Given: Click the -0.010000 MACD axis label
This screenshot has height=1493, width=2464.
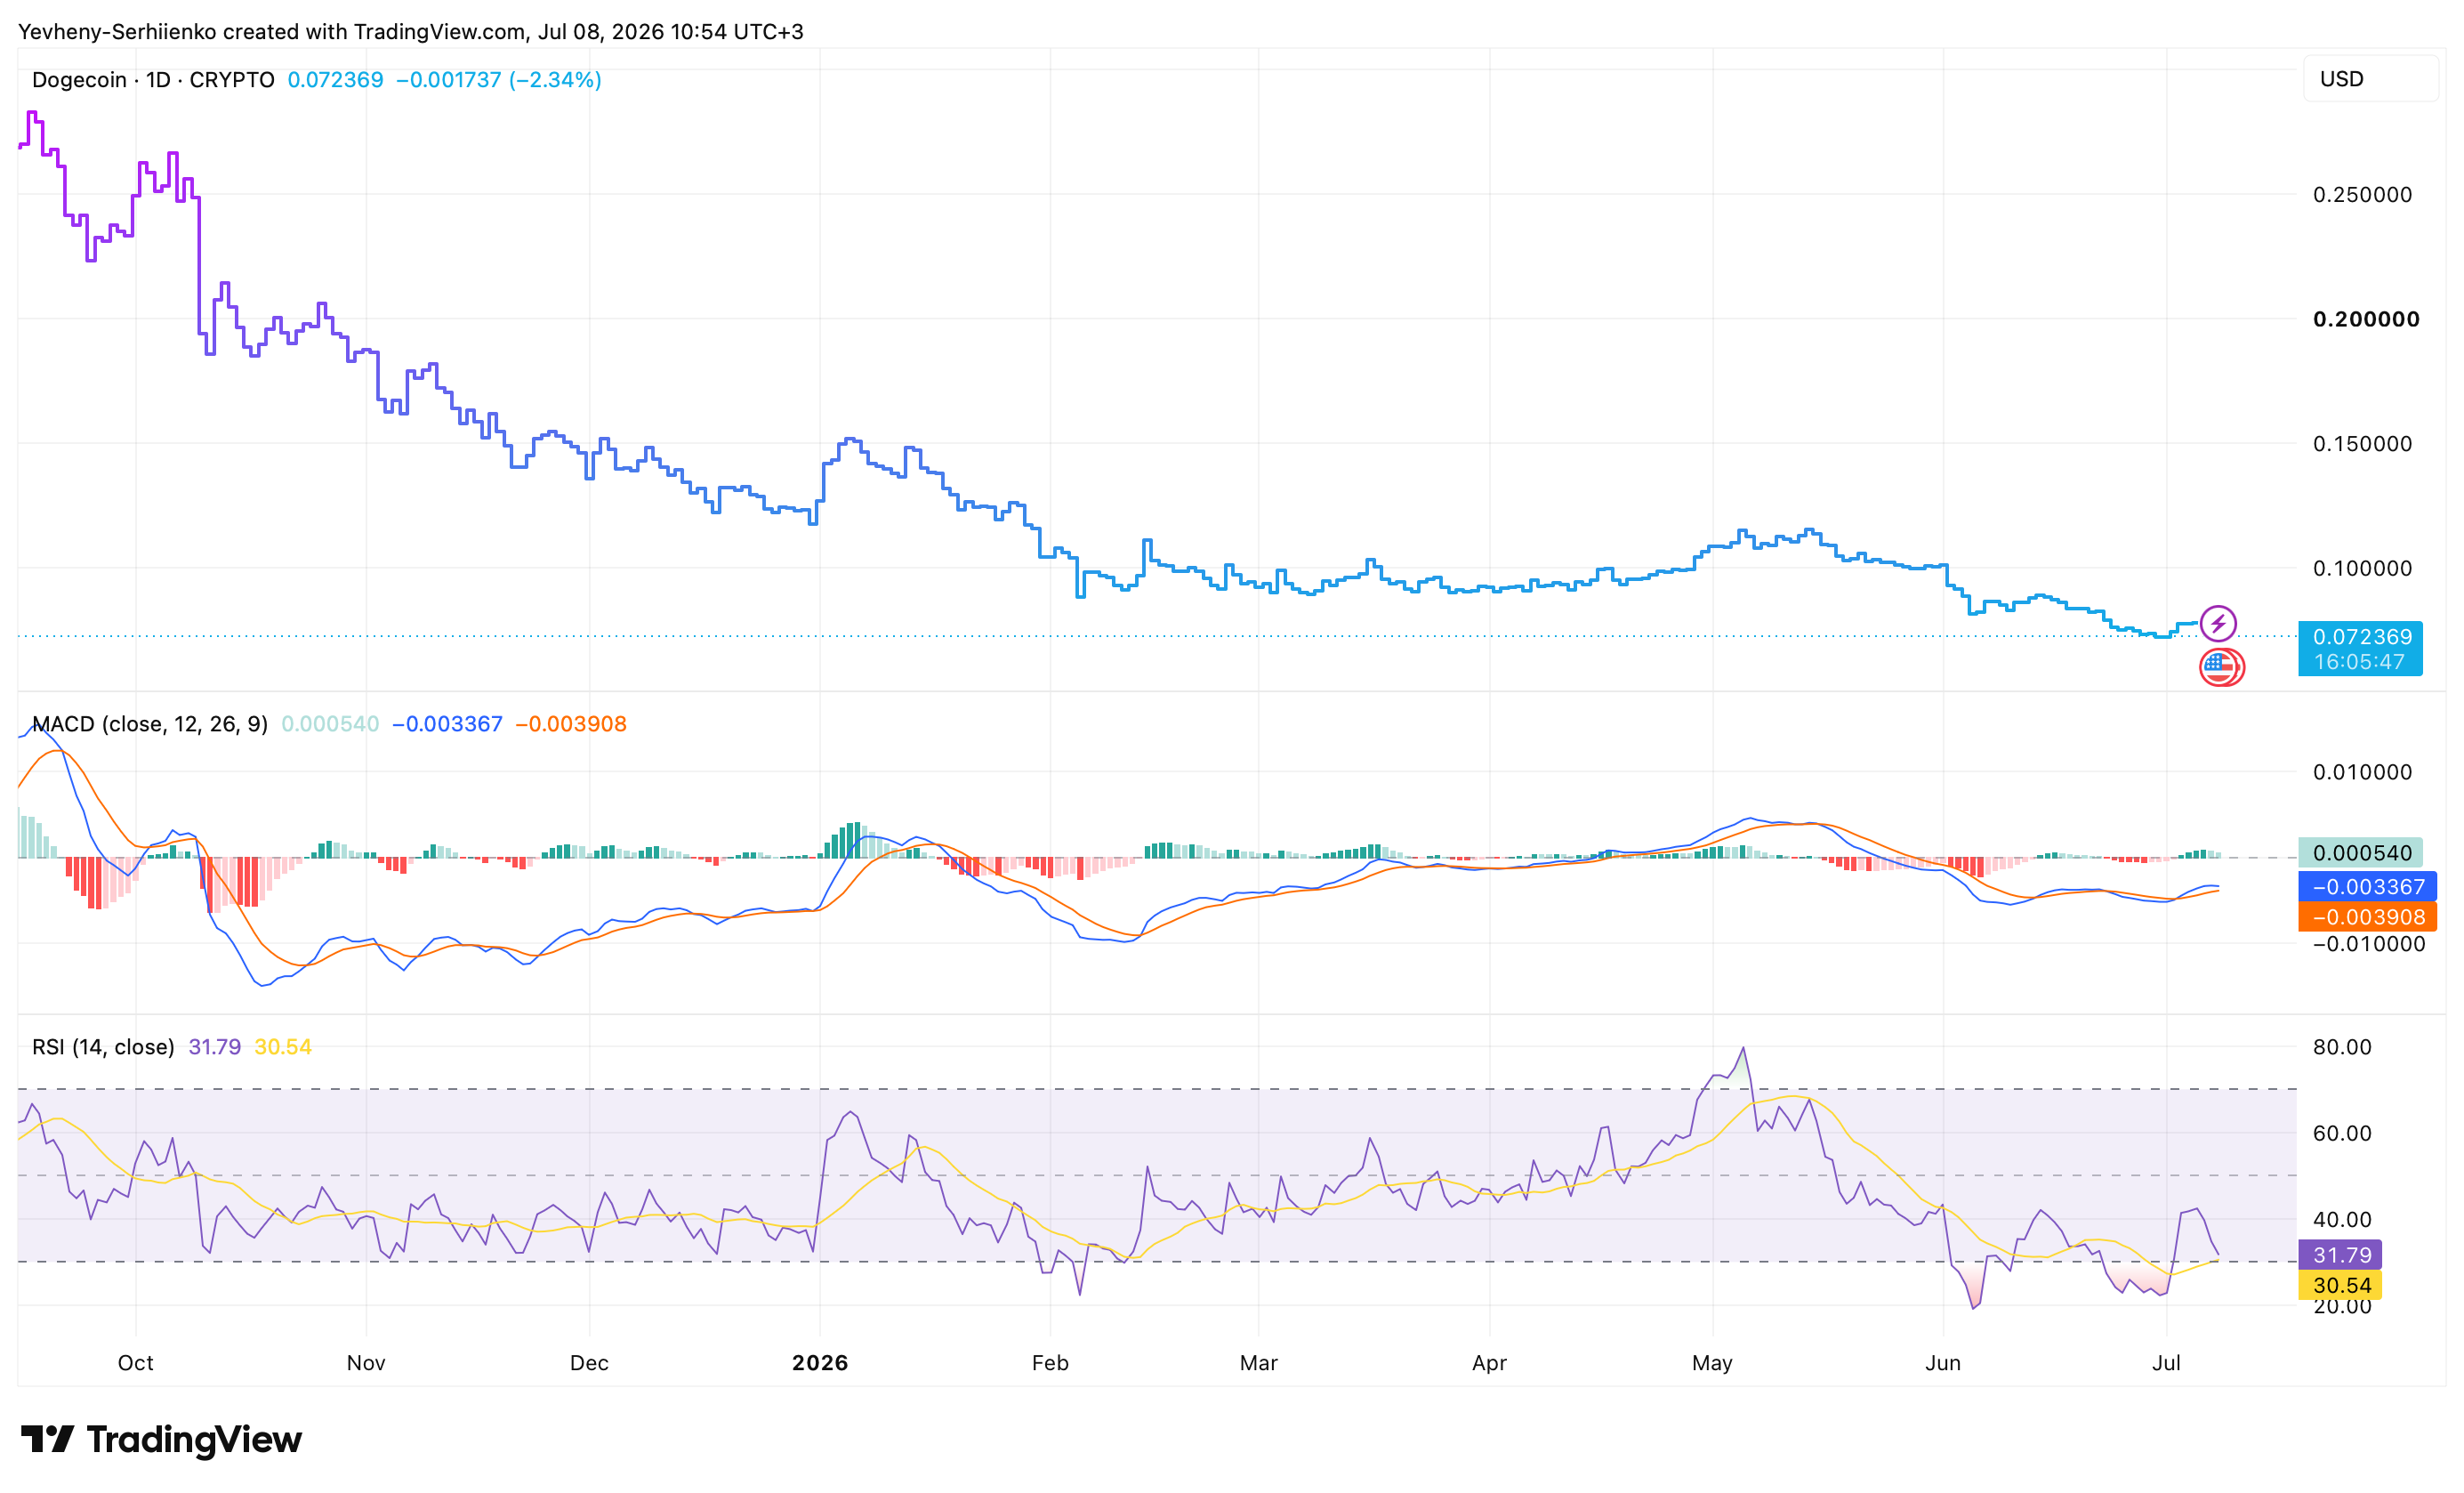Looking at the screenshot, I should click(2369, 944).
